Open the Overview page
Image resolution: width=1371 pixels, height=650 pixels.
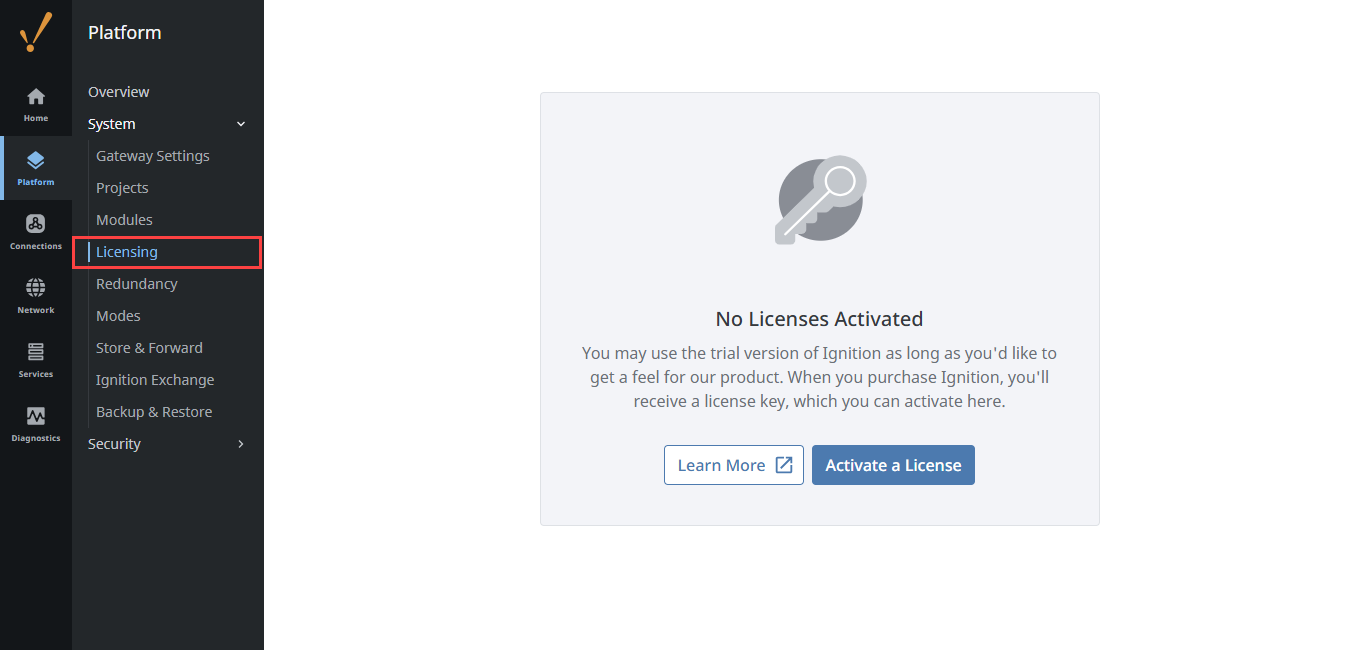[x=119, y=92]
